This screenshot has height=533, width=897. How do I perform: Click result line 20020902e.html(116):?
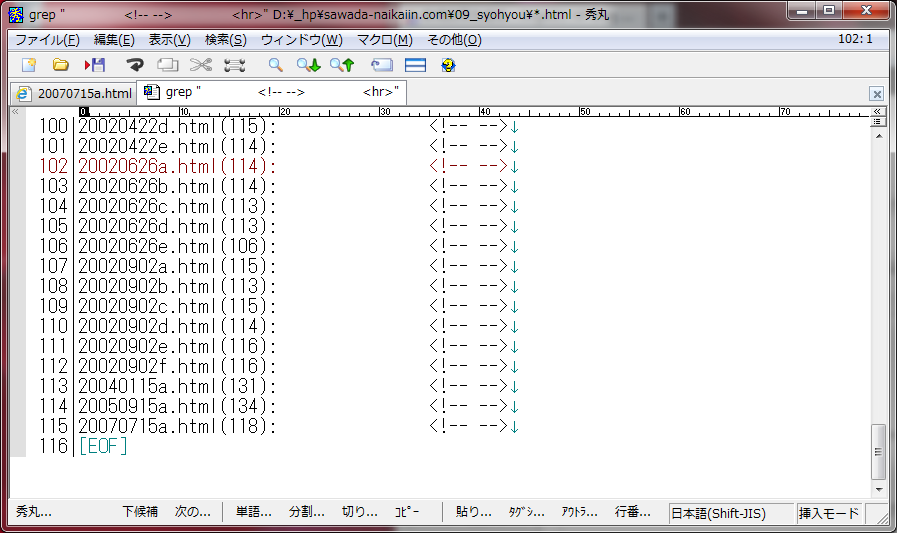pyautogui.click(x=177, y=346)
